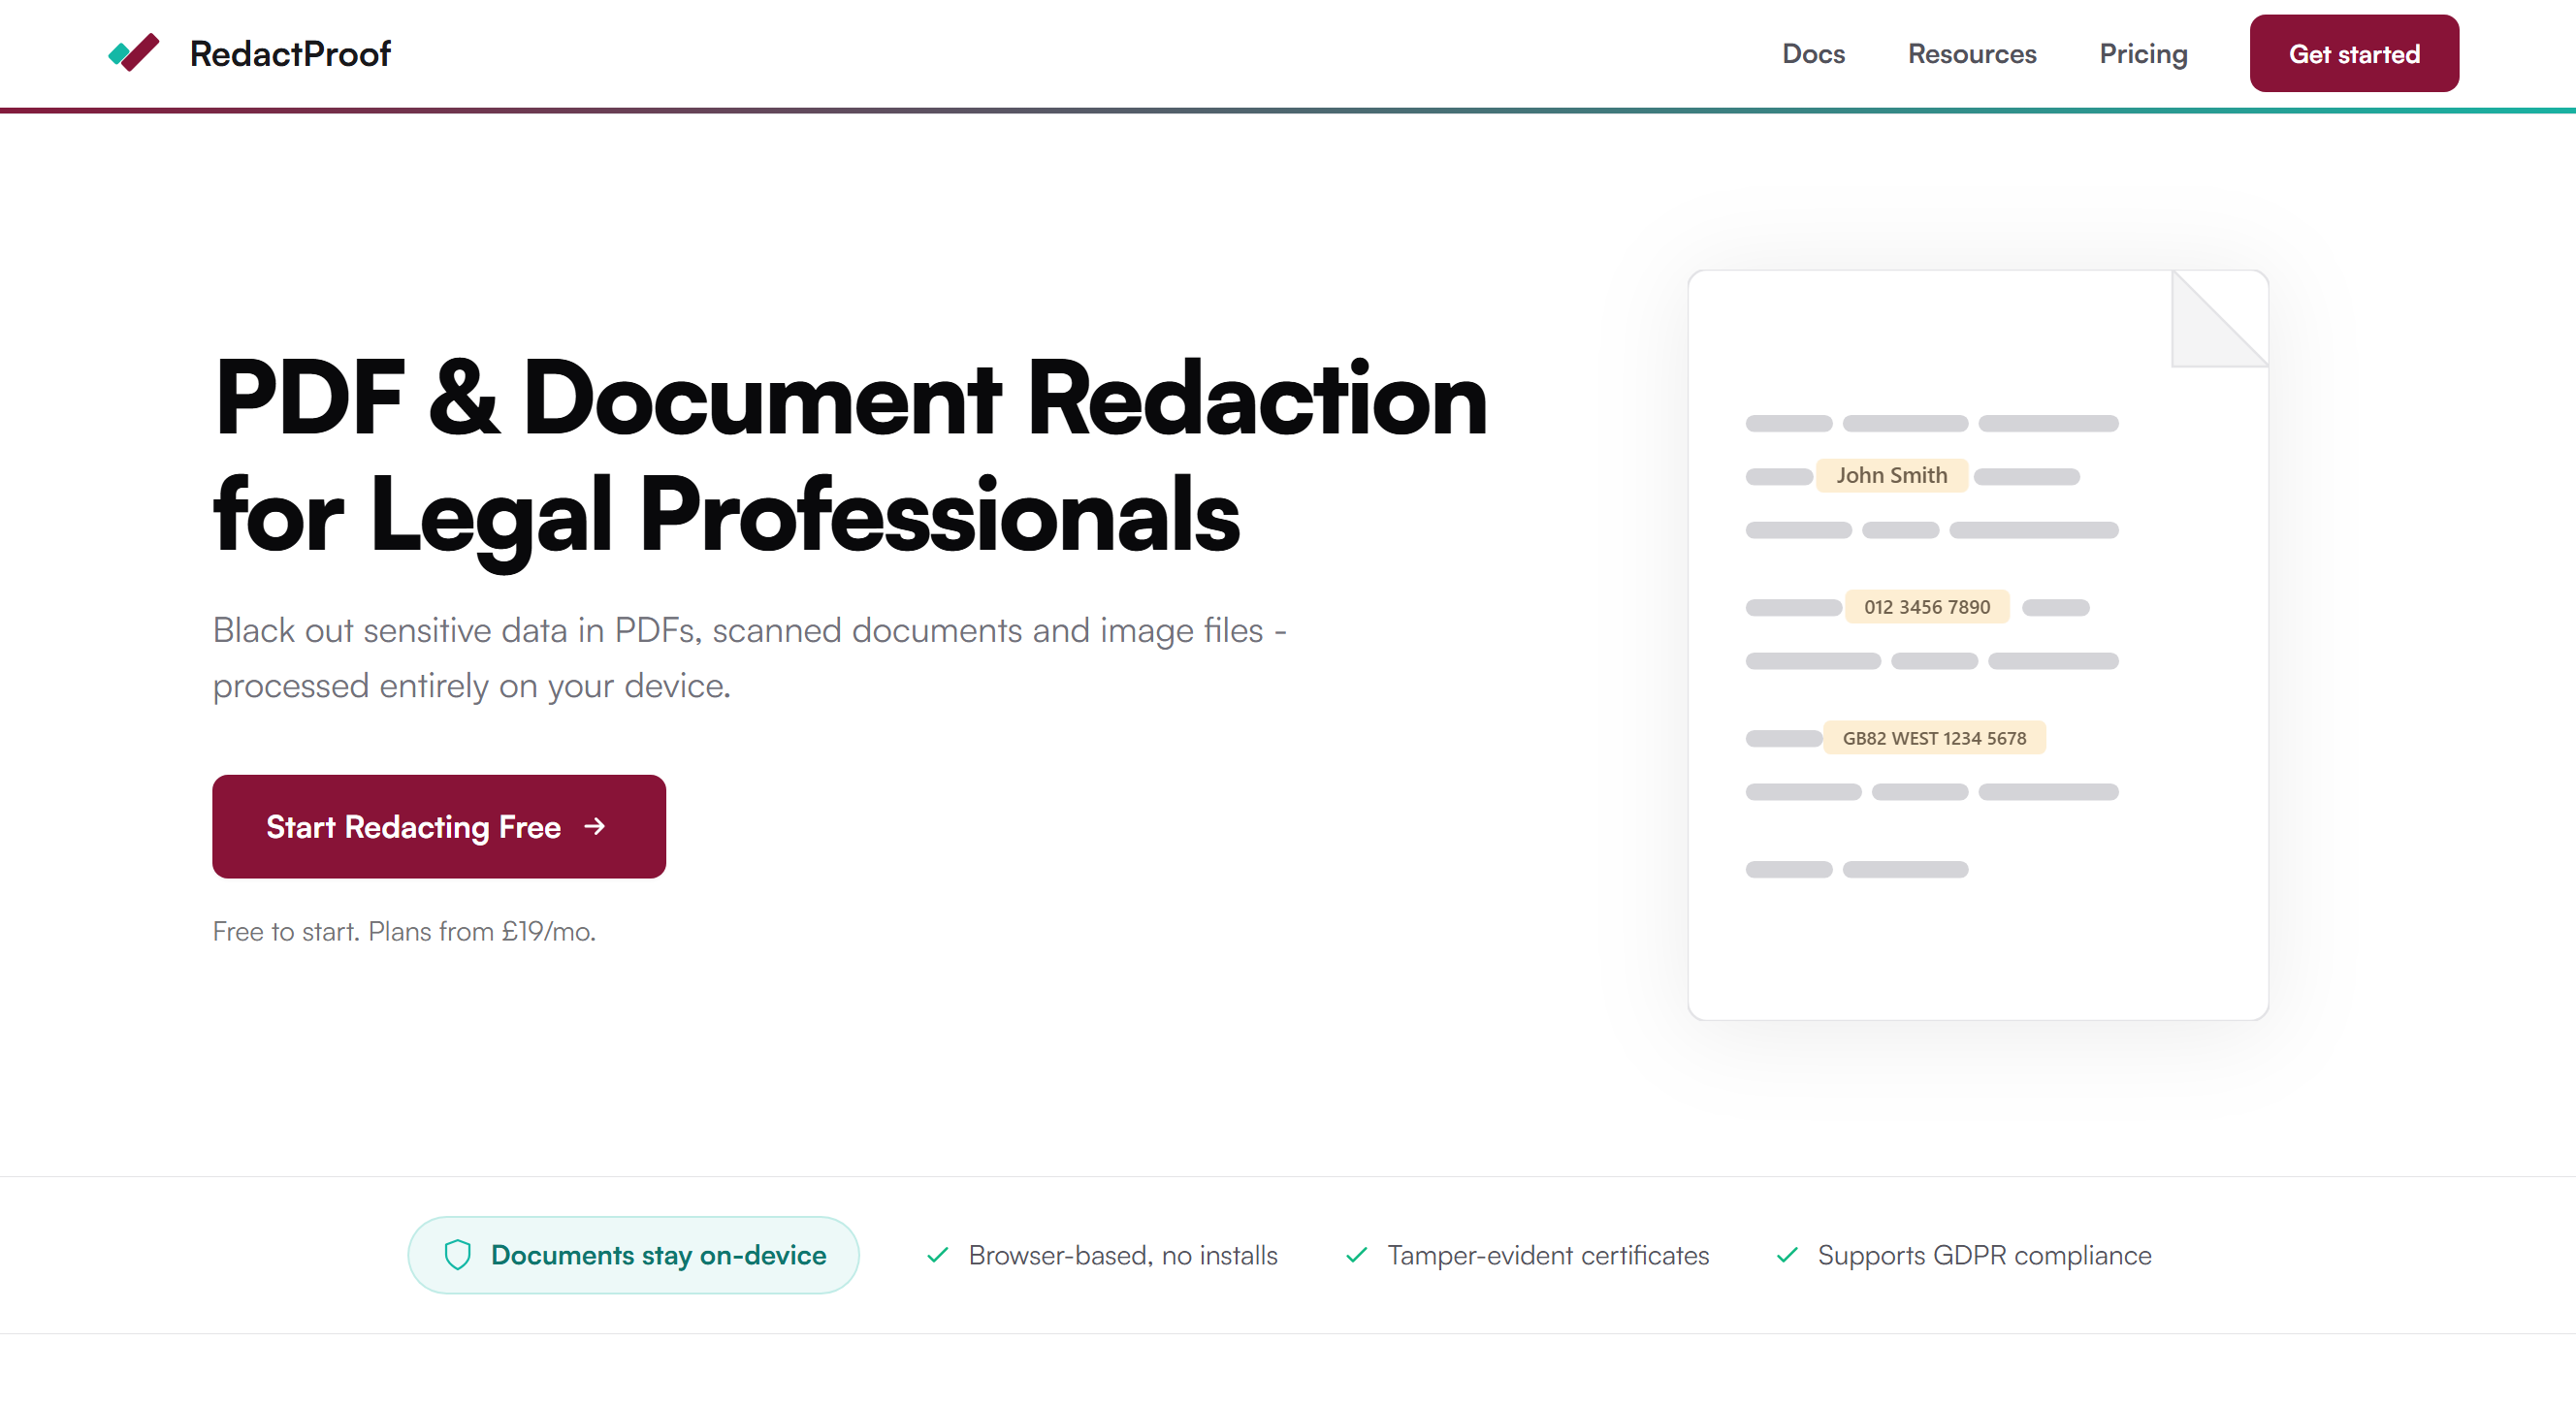
Task: Go to Resources in the navigation
Action: [x=1971, y=54]
